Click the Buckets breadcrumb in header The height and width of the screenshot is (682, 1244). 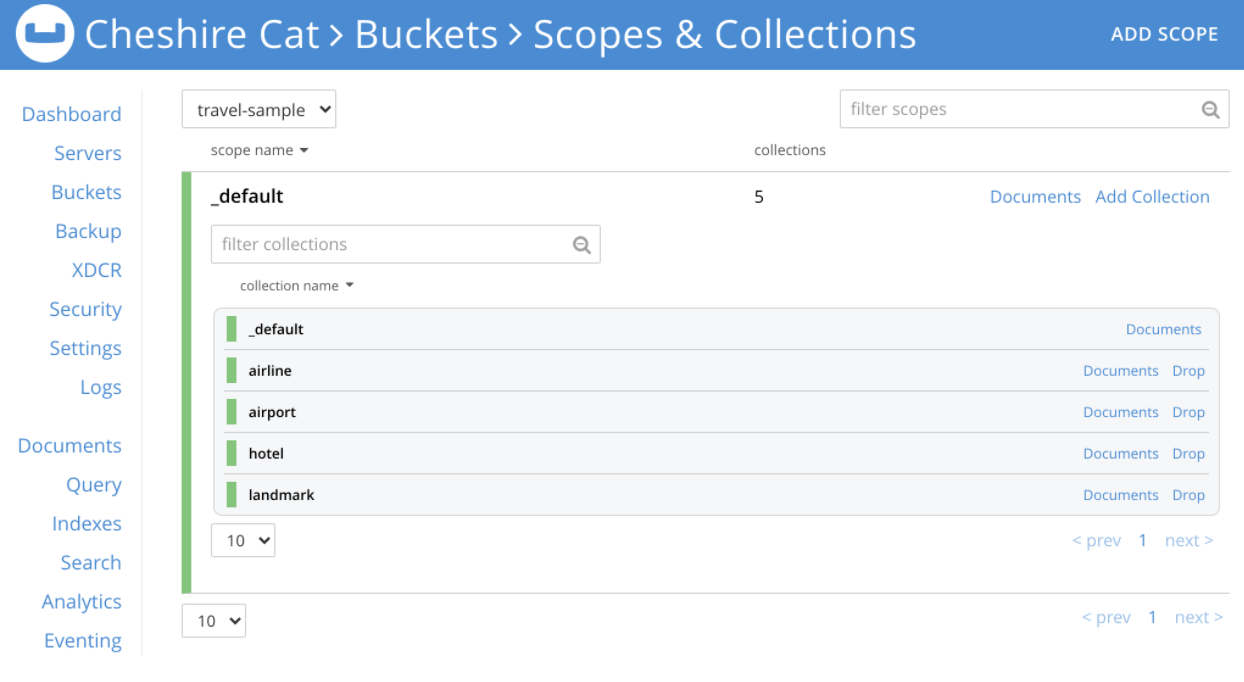[426, 35]
